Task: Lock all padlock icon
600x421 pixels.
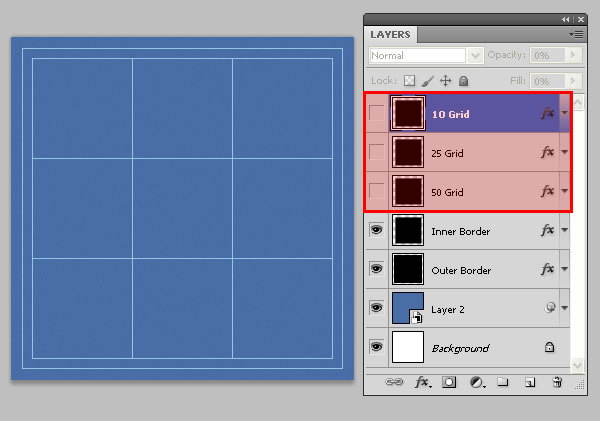Action: 463,81
